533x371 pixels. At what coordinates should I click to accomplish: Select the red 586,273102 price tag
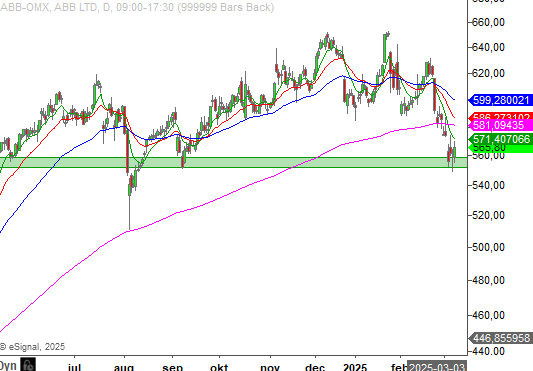pyautogui.click(x=501, y=117)
